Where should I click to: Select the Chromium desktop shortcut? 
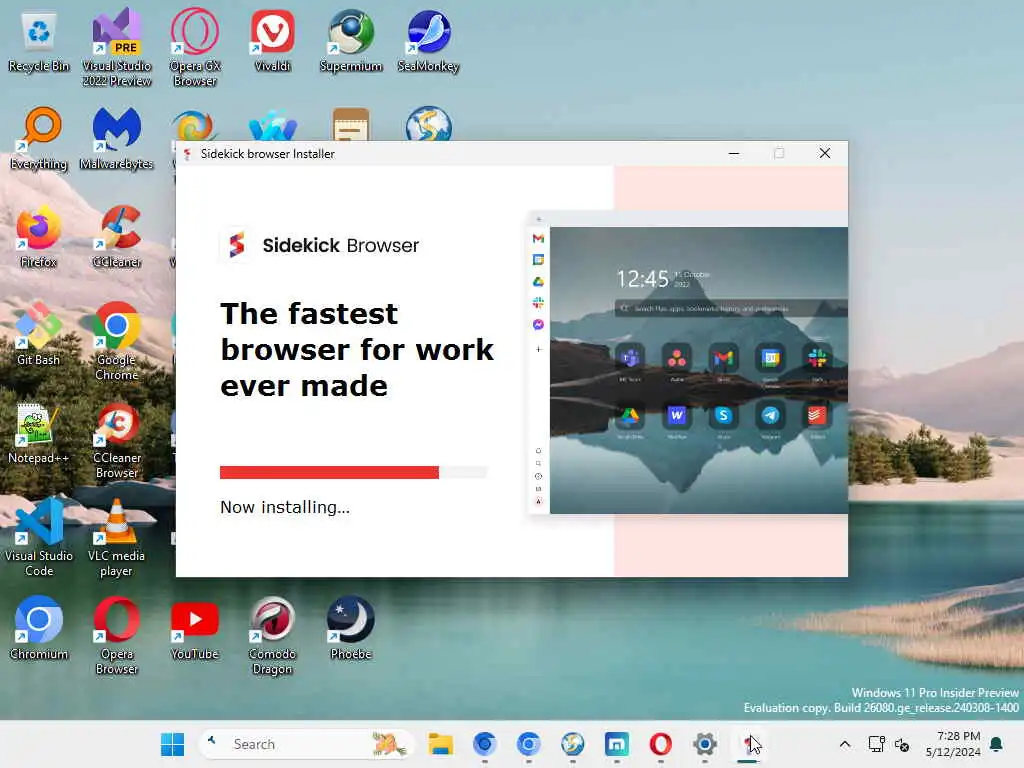pos(39,628)
